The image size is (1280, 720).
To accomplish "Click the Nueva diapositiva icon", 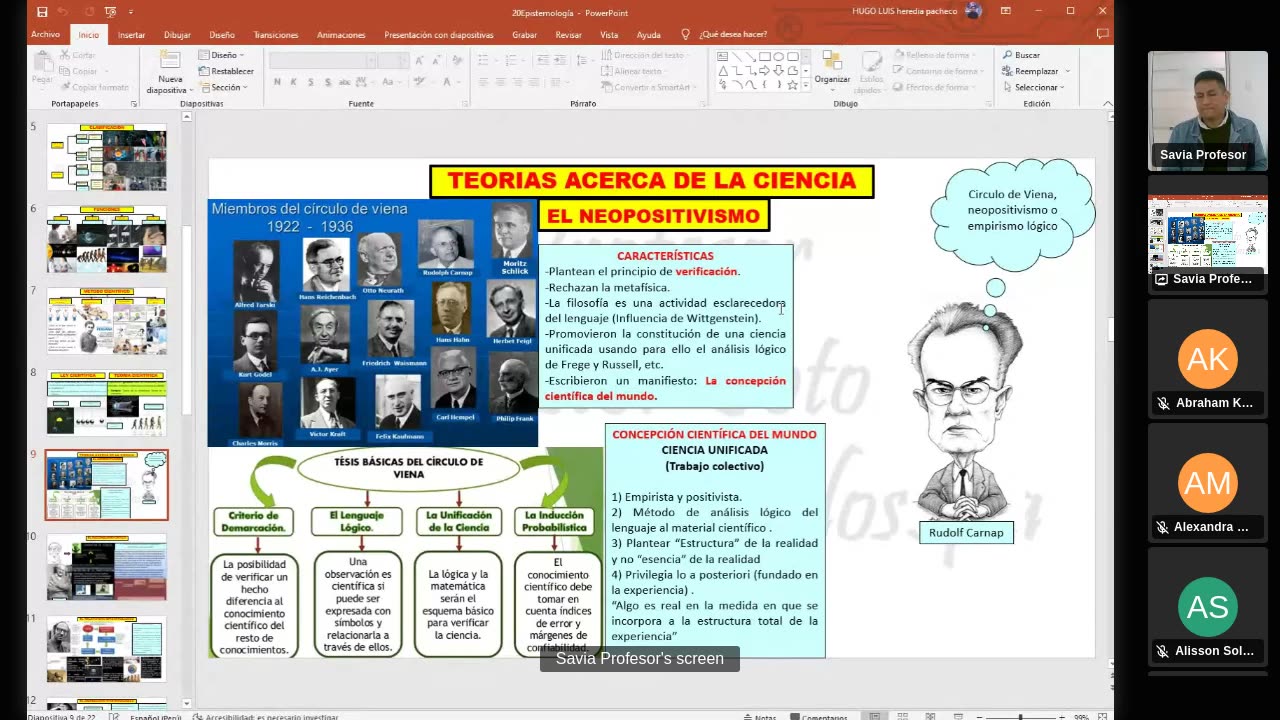I will click(x=170, y=60).
